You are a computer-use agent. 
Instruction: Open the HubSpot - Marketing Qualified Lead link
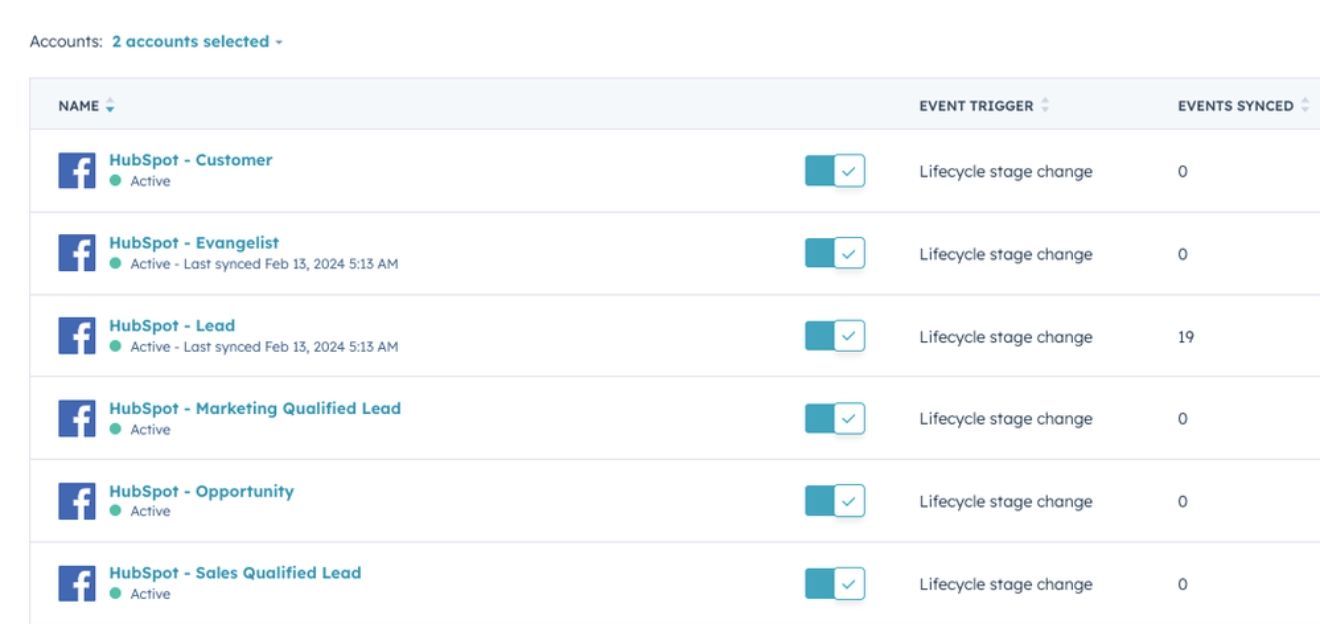[x=255, y=408]
